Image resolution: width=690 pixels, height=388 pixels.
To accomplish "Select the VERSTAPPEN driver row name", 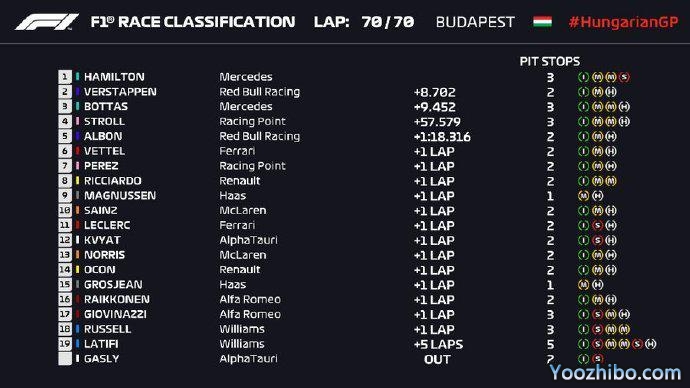I will (x=120, y=92).
